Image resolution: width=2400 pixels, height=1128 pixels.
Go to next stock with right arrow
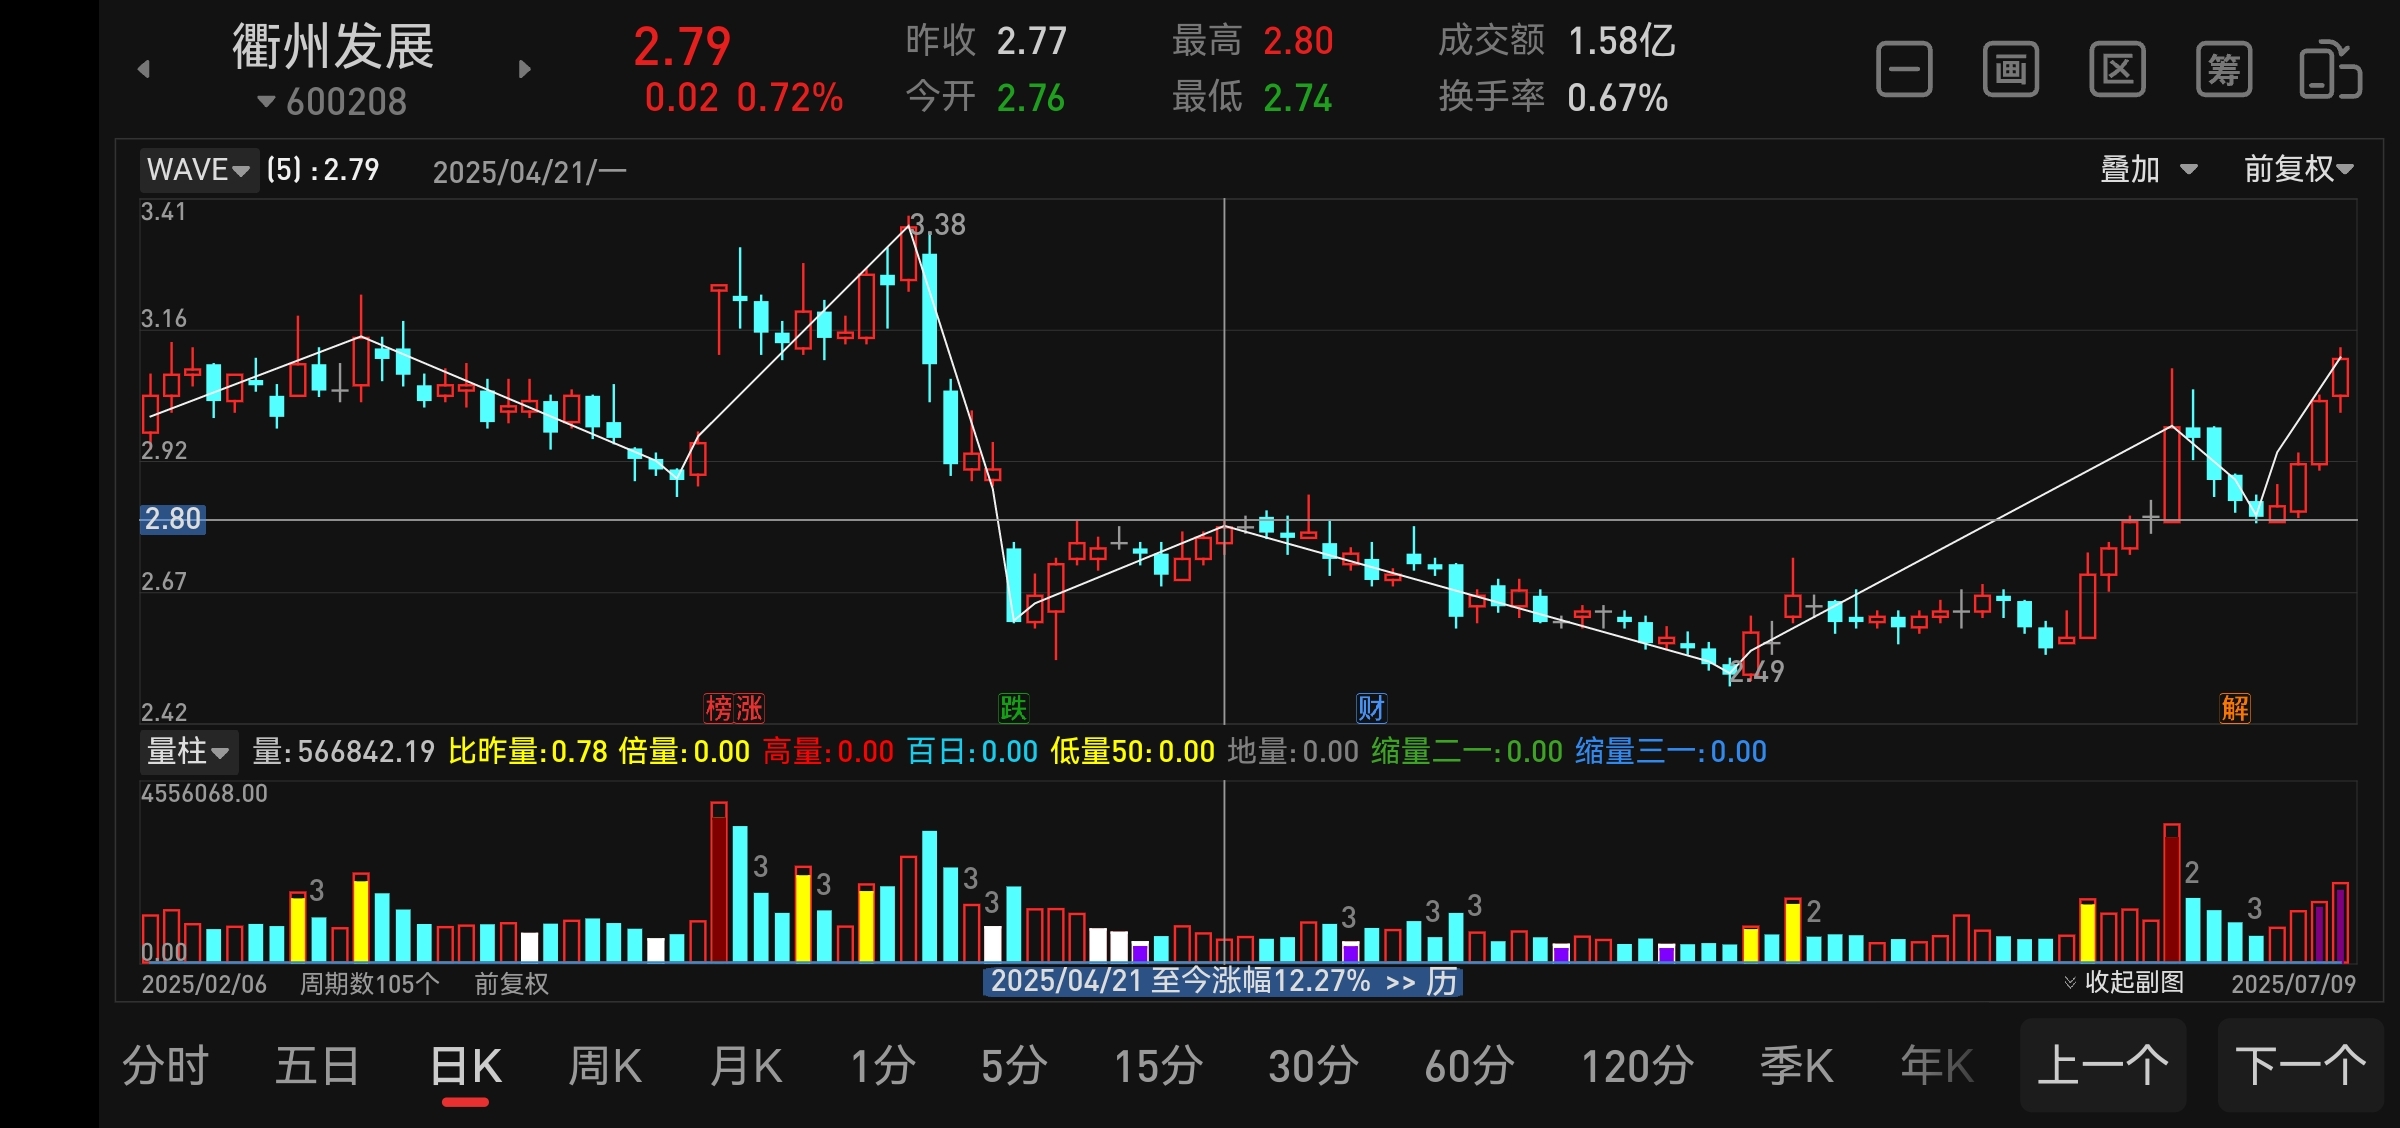[524, 69]
